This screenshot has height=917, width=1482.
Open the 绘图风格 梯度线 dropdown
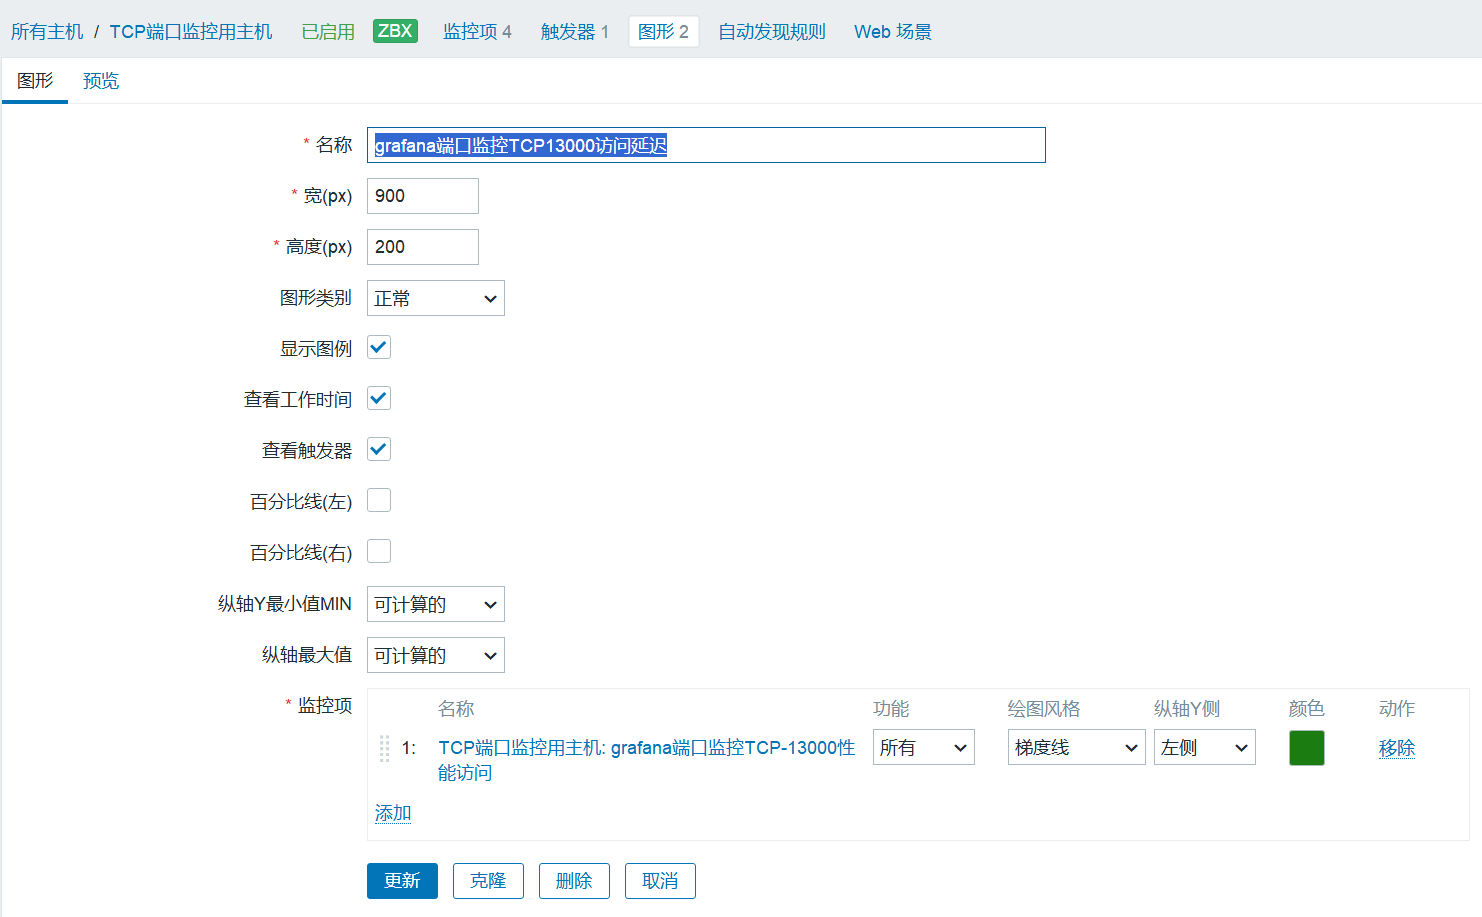(1076, 748)
